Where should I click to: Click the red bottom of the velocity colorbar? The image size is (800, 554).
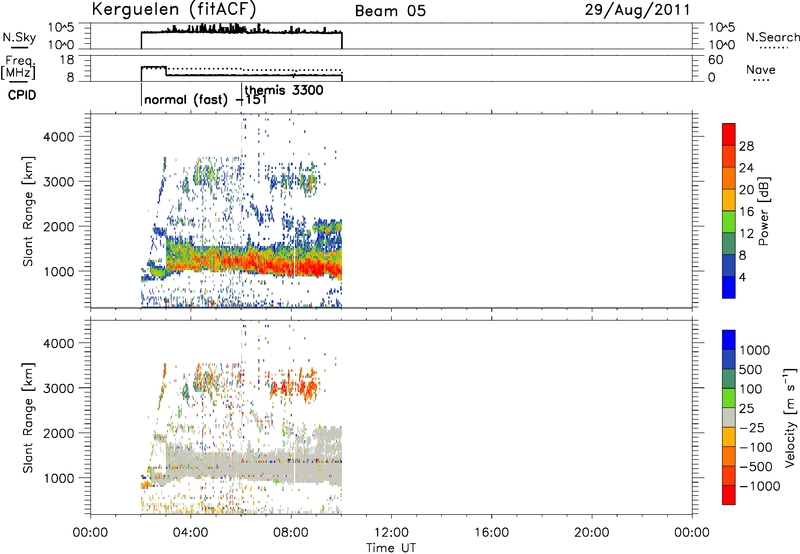tap(729, 495)
